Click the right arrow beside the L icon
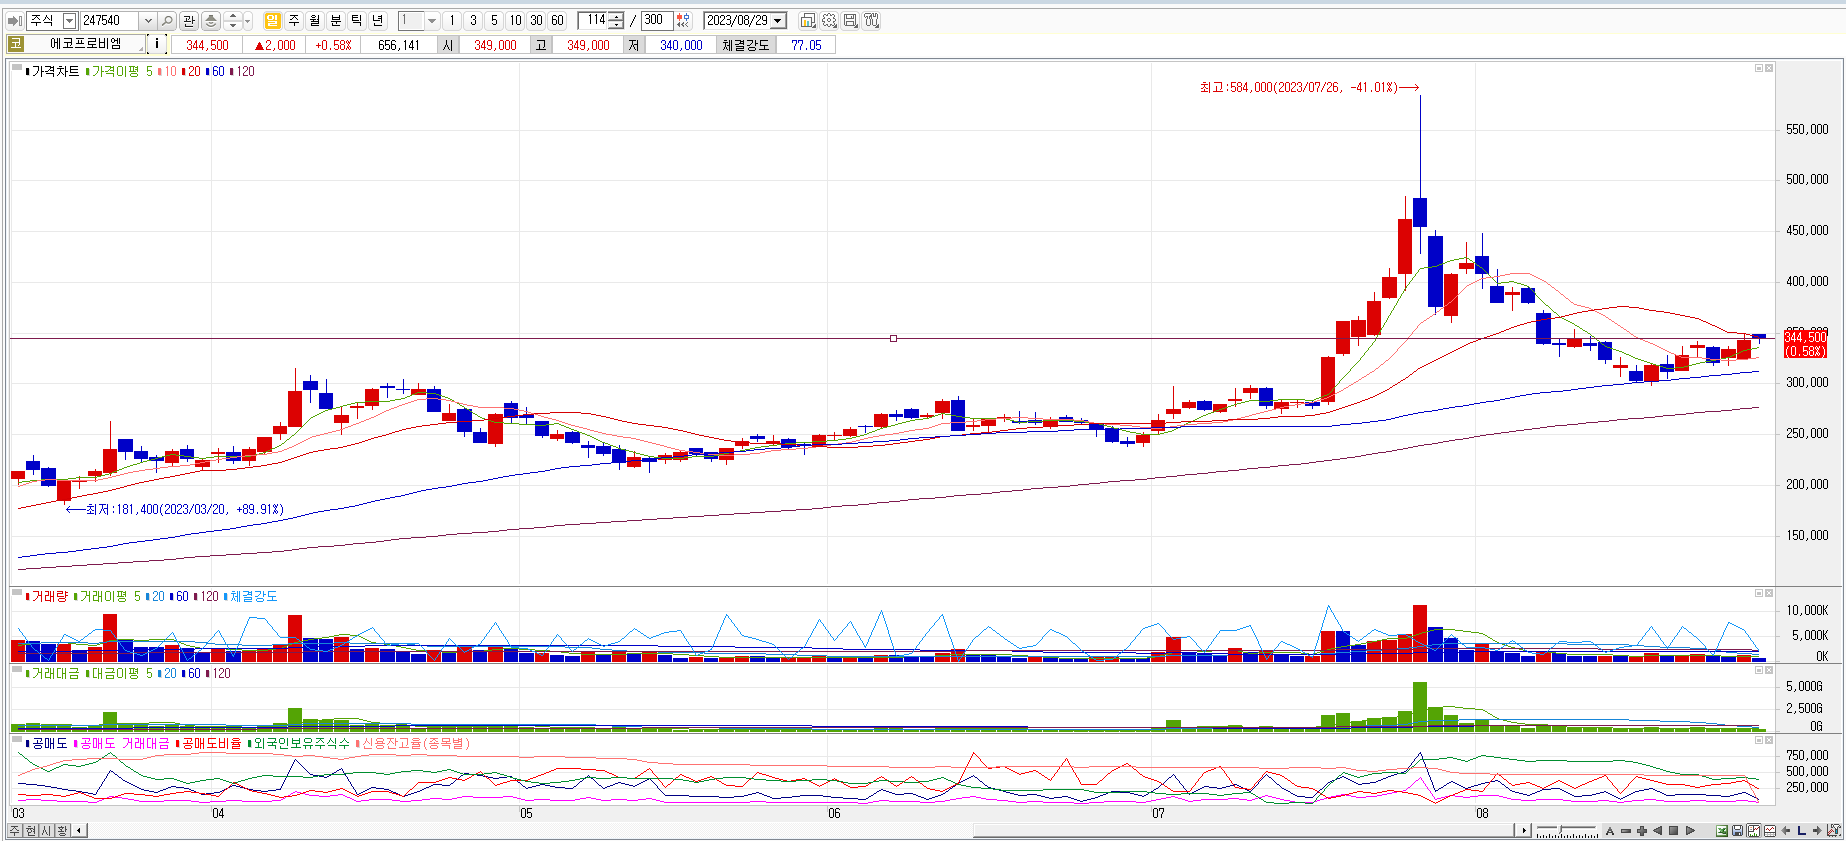This screenshot has width=1846, height=841. pos(1817,830)
